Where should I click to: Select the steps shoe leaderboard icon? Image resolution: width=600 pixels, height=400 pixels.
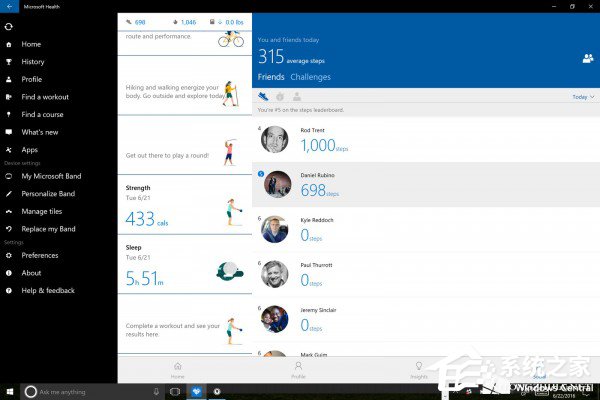pos(263,96)
